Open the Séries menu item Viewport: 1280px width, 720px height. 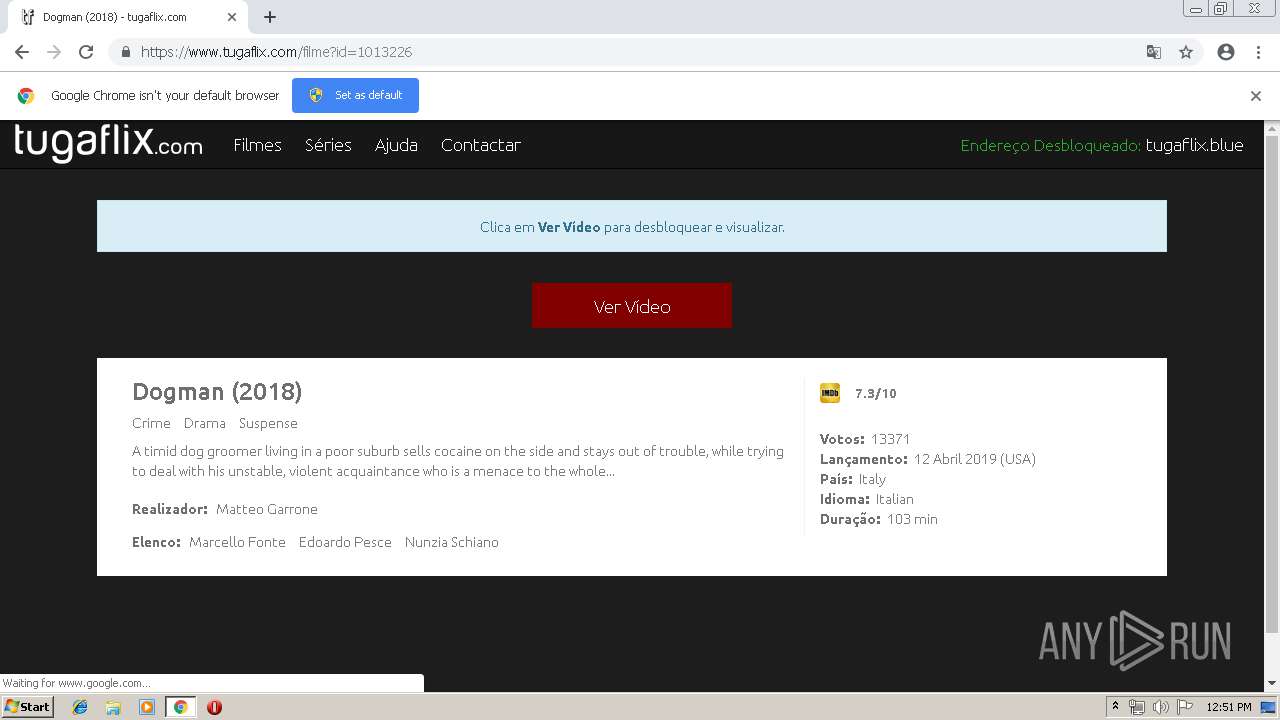(328, 145)
